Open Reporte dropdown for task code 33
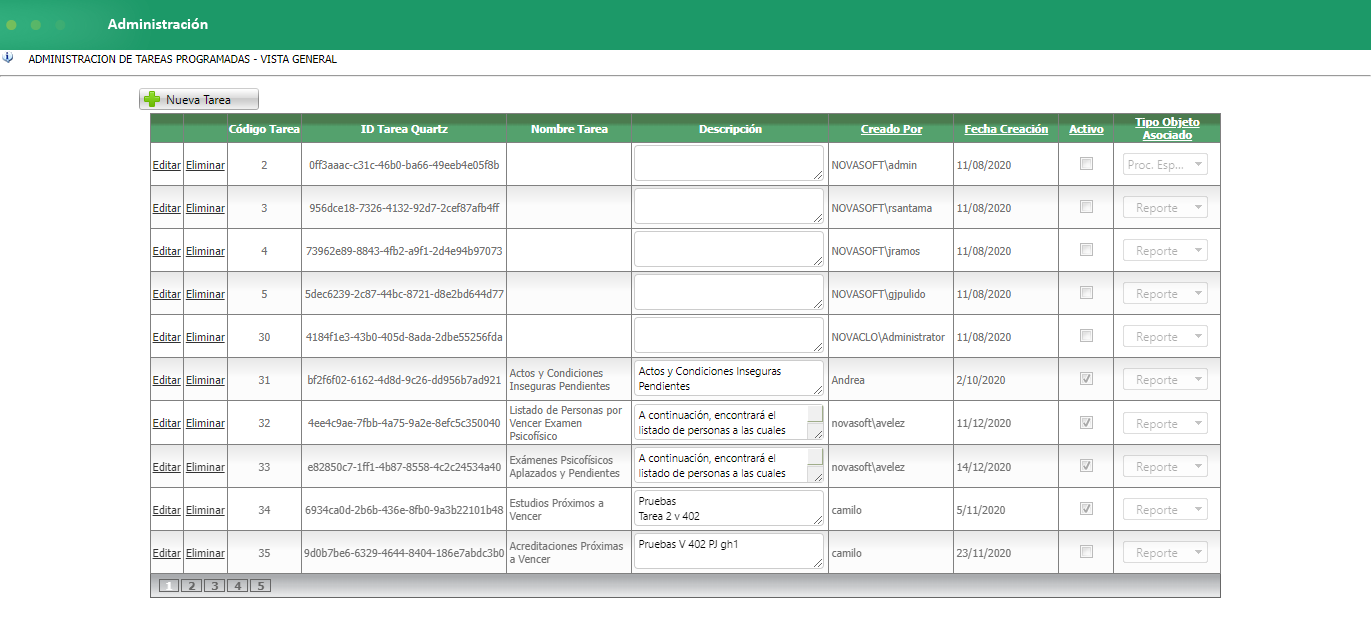This screenshot has height=634, width=1371. 1165,467
